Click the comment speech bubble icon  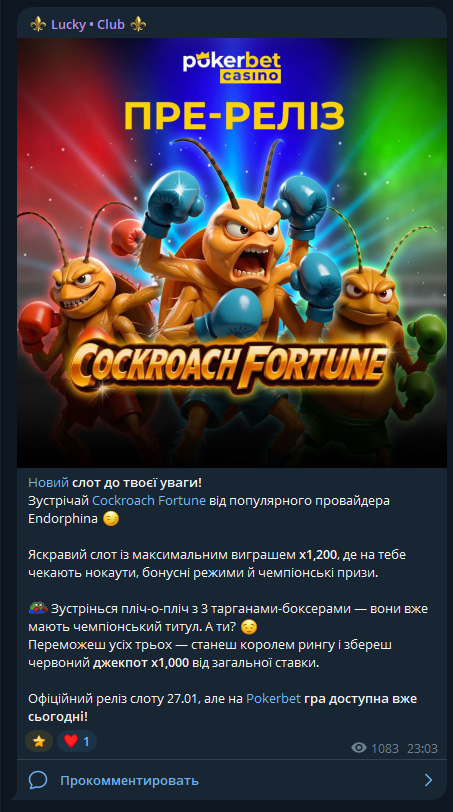(x=38, y=780)
